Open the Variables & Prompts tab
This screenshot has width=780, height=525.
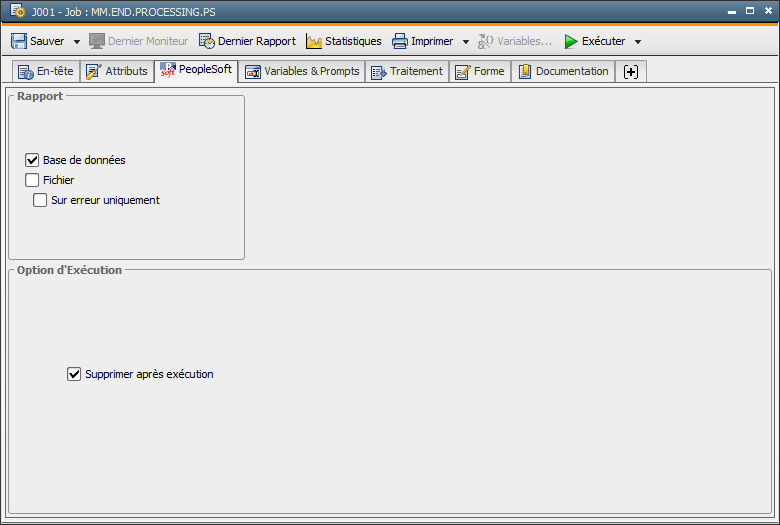pos(302,71)
